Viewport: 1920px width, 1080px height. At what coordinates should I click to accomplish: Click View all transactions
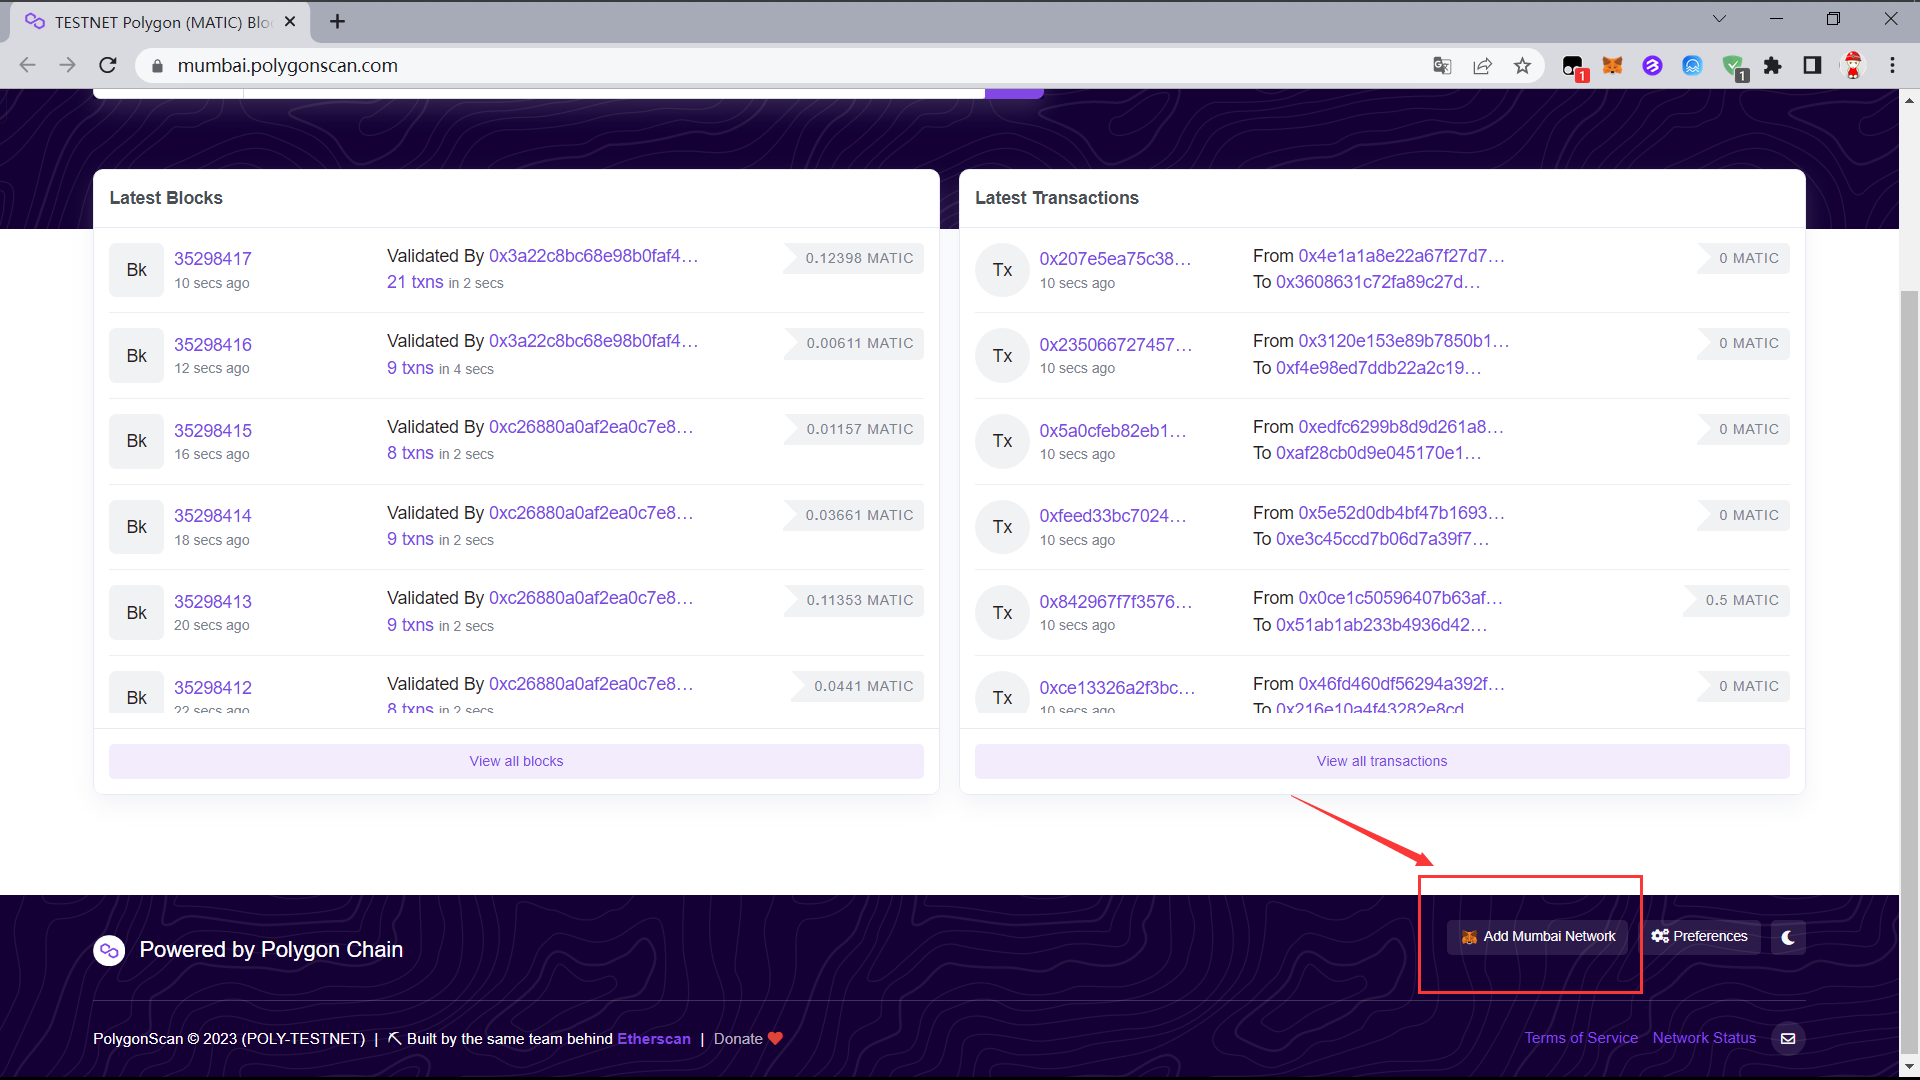pos(1381,761)
